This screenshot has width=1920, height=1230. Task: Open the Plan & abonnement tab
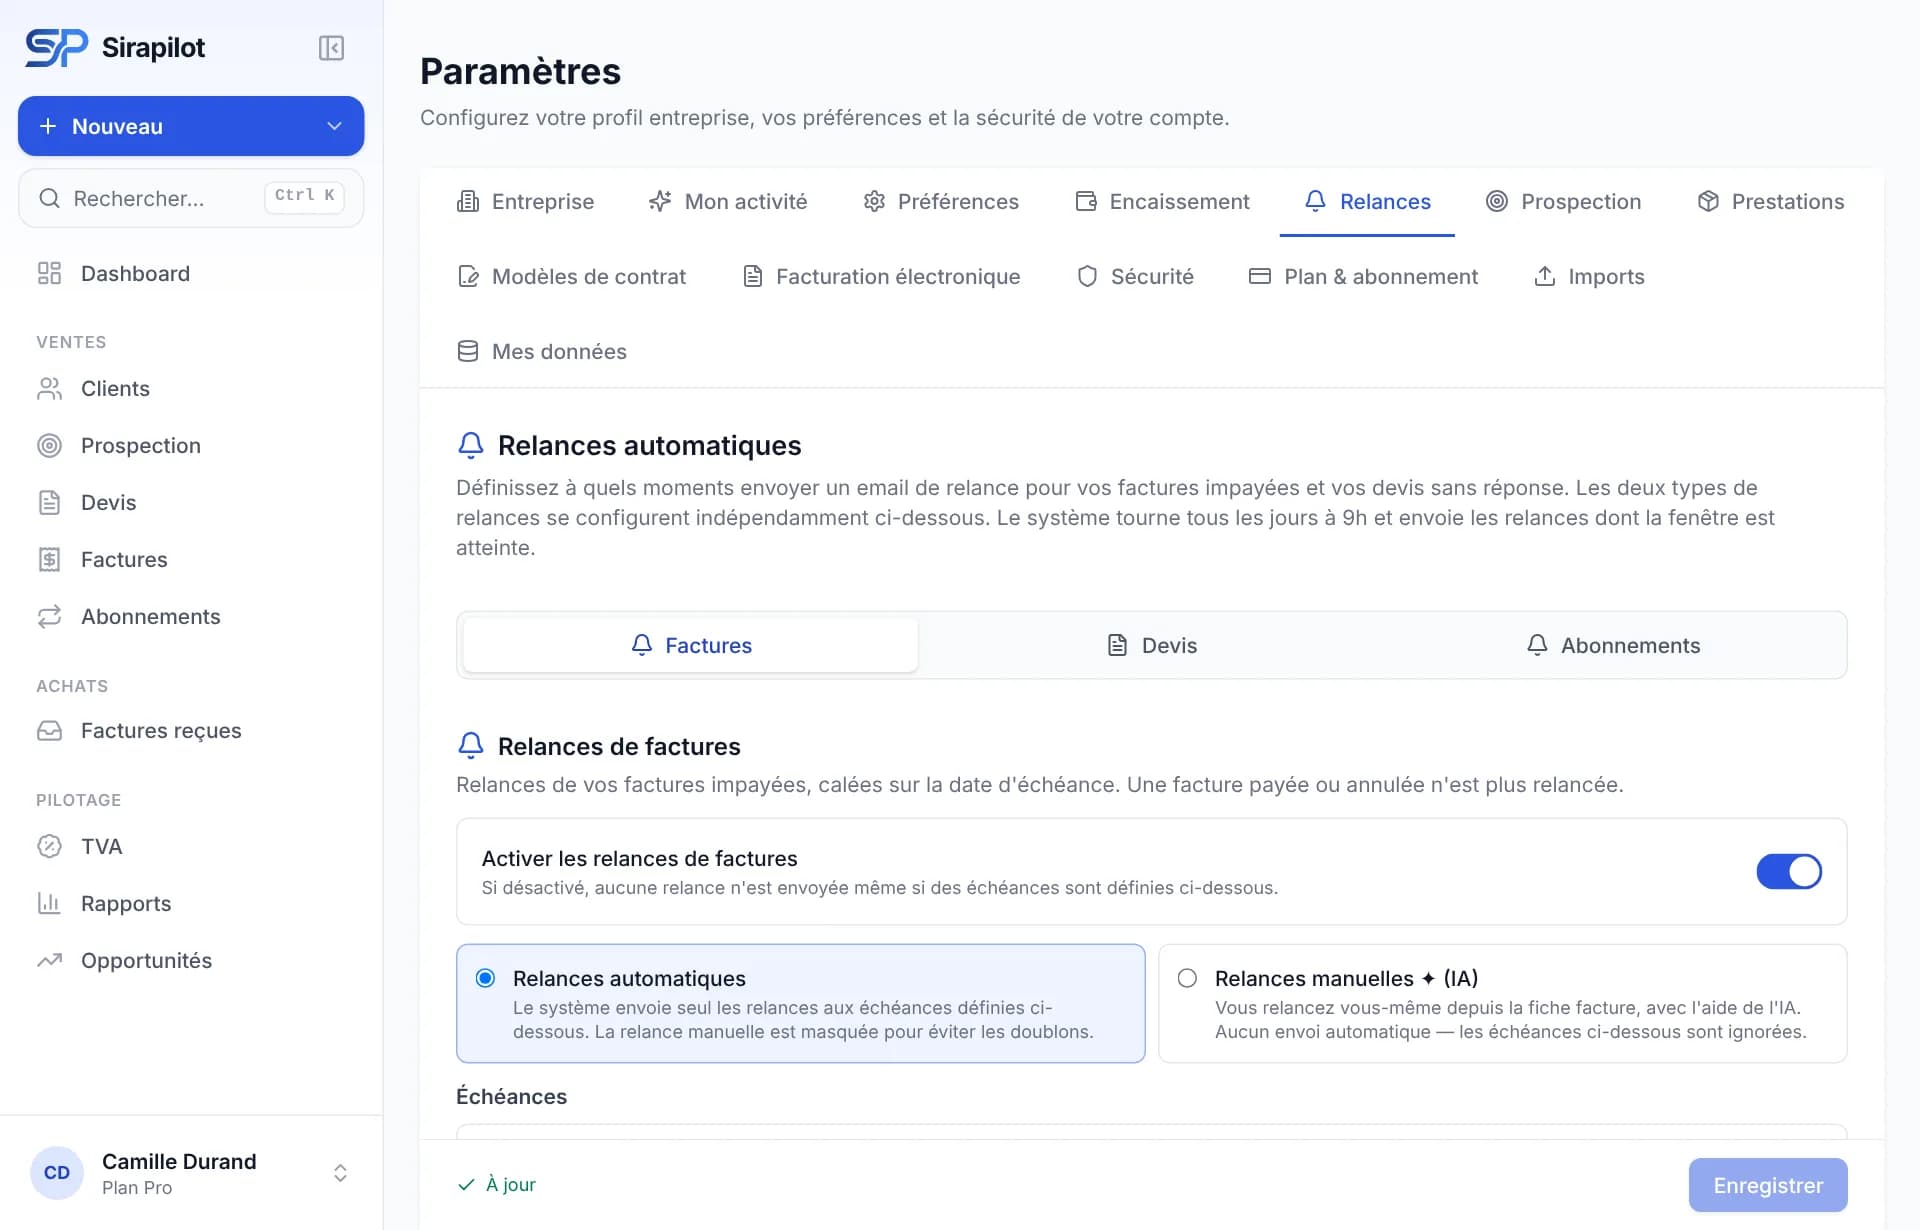[x=1363, y=277]
